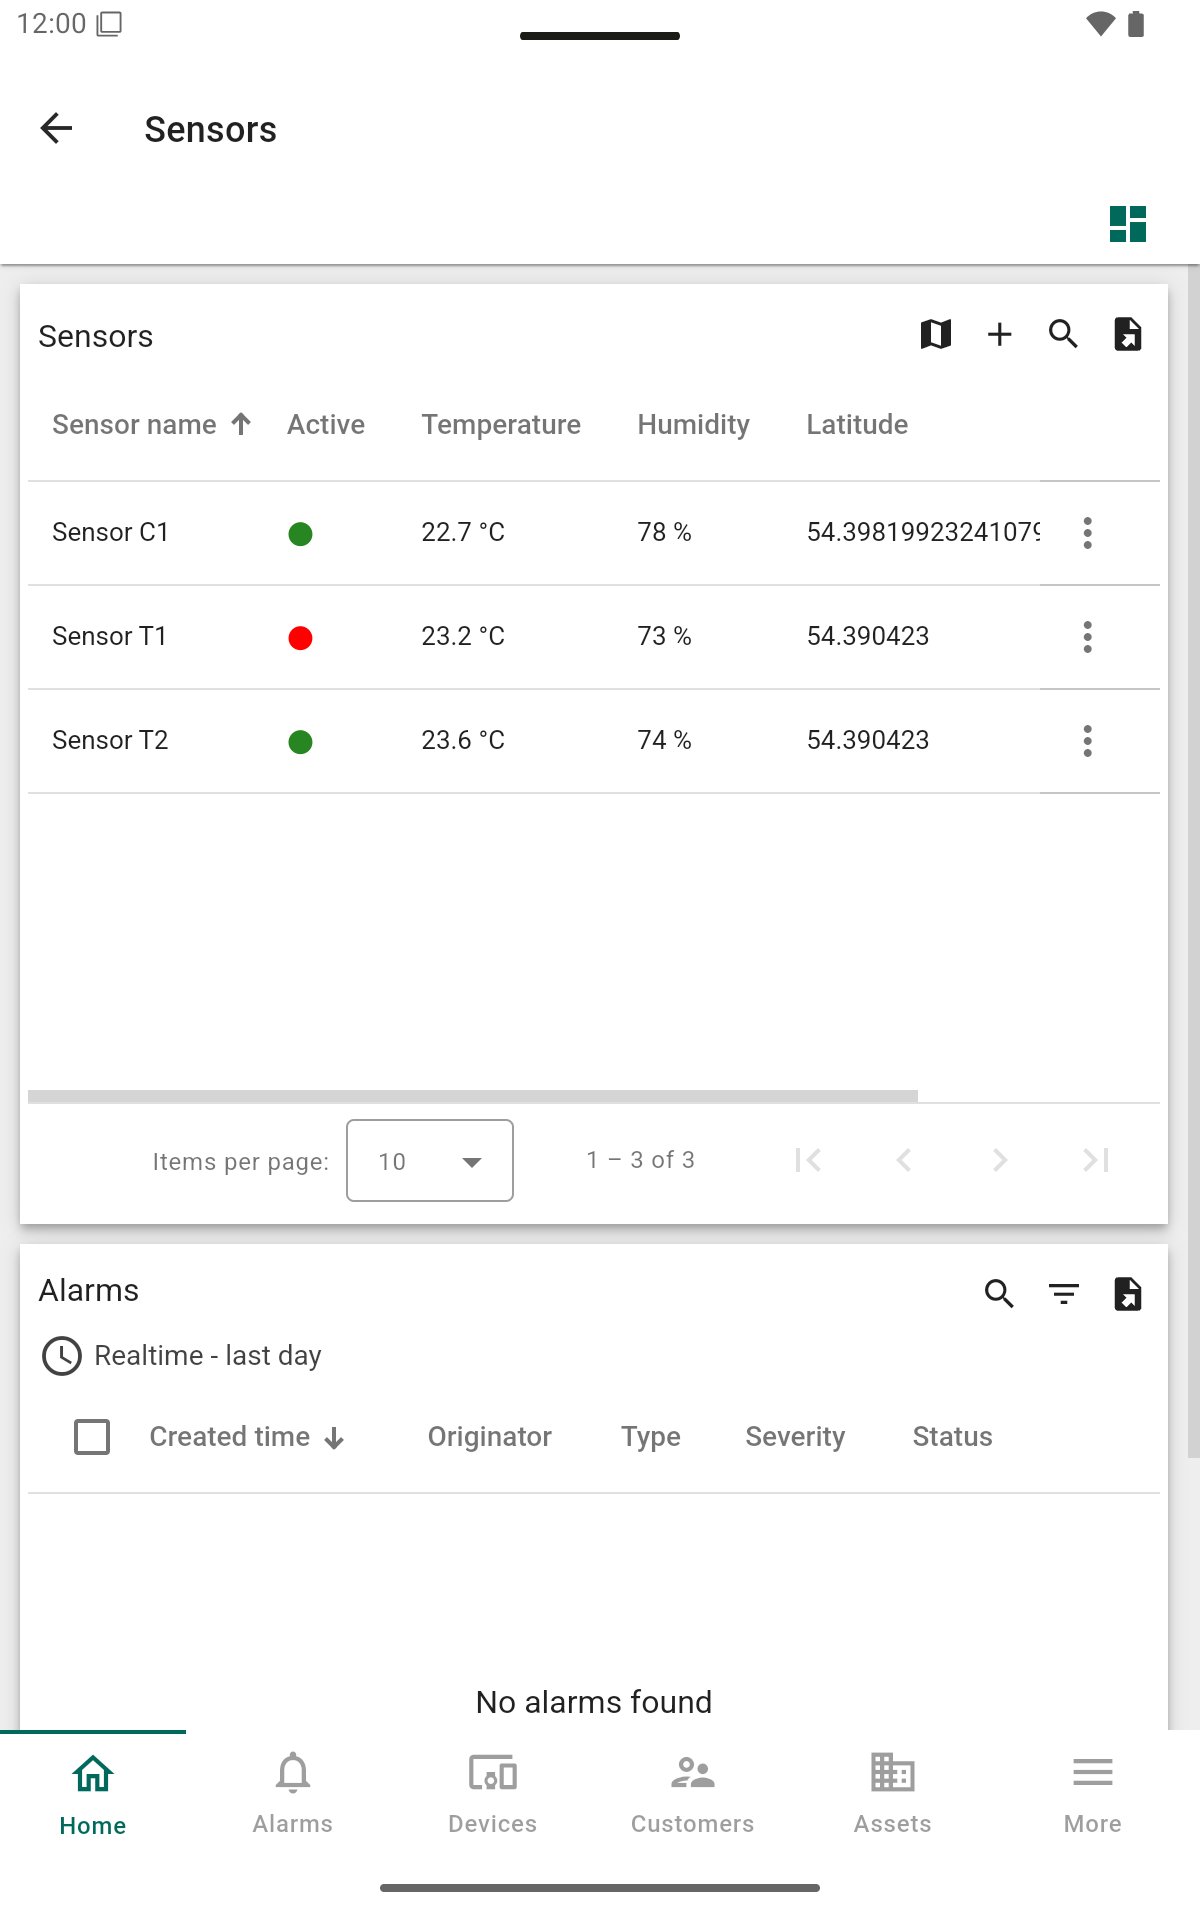Open the Items per page dropdown
Screen dimensions: 1200x1920
point(430,1160)
